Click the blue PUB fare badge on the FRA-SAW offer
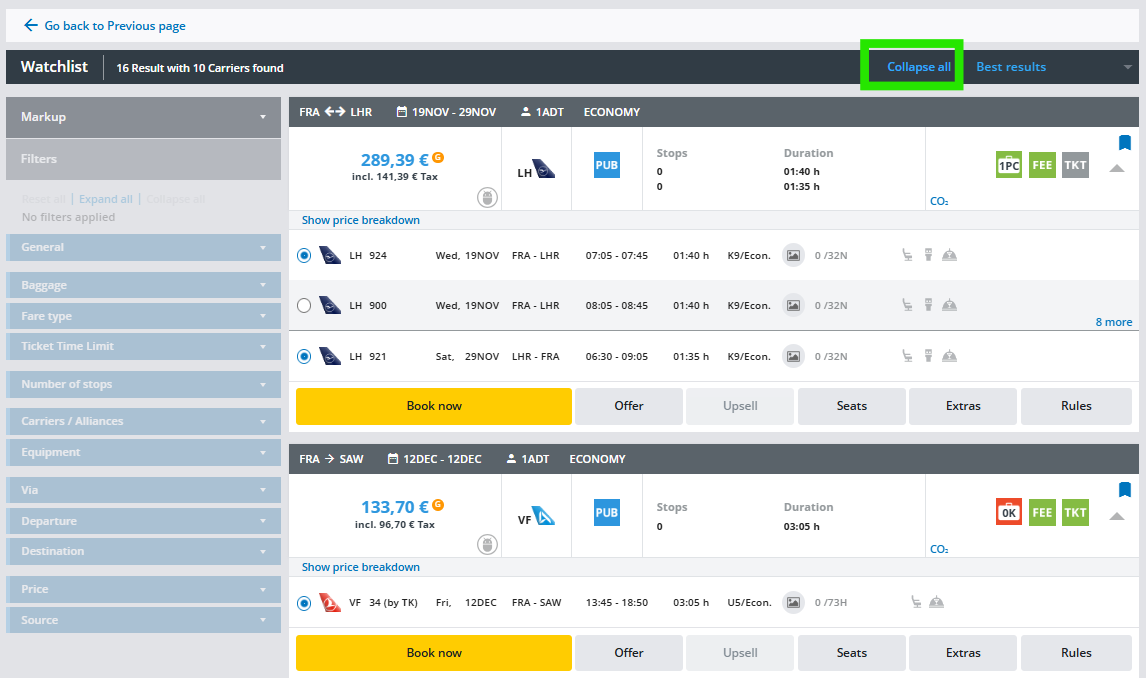This screenshot has width=1146, height=678. (x=607, y=513)
